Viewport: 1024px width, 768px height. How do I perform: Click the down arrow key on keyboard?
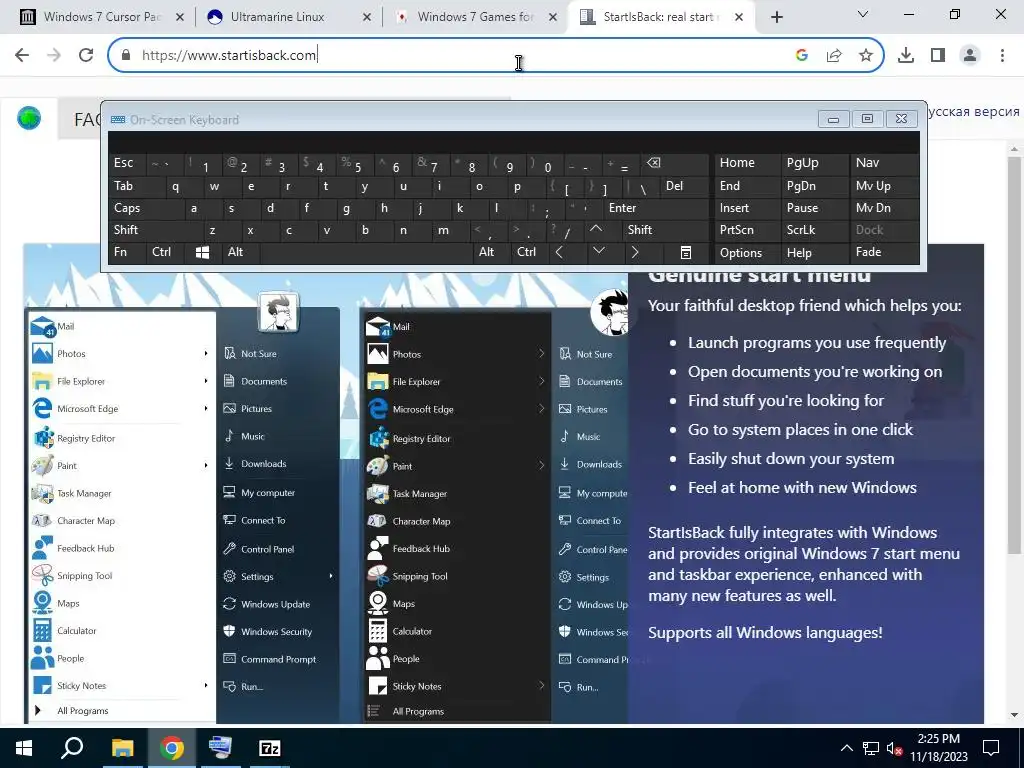coord(598,251)
